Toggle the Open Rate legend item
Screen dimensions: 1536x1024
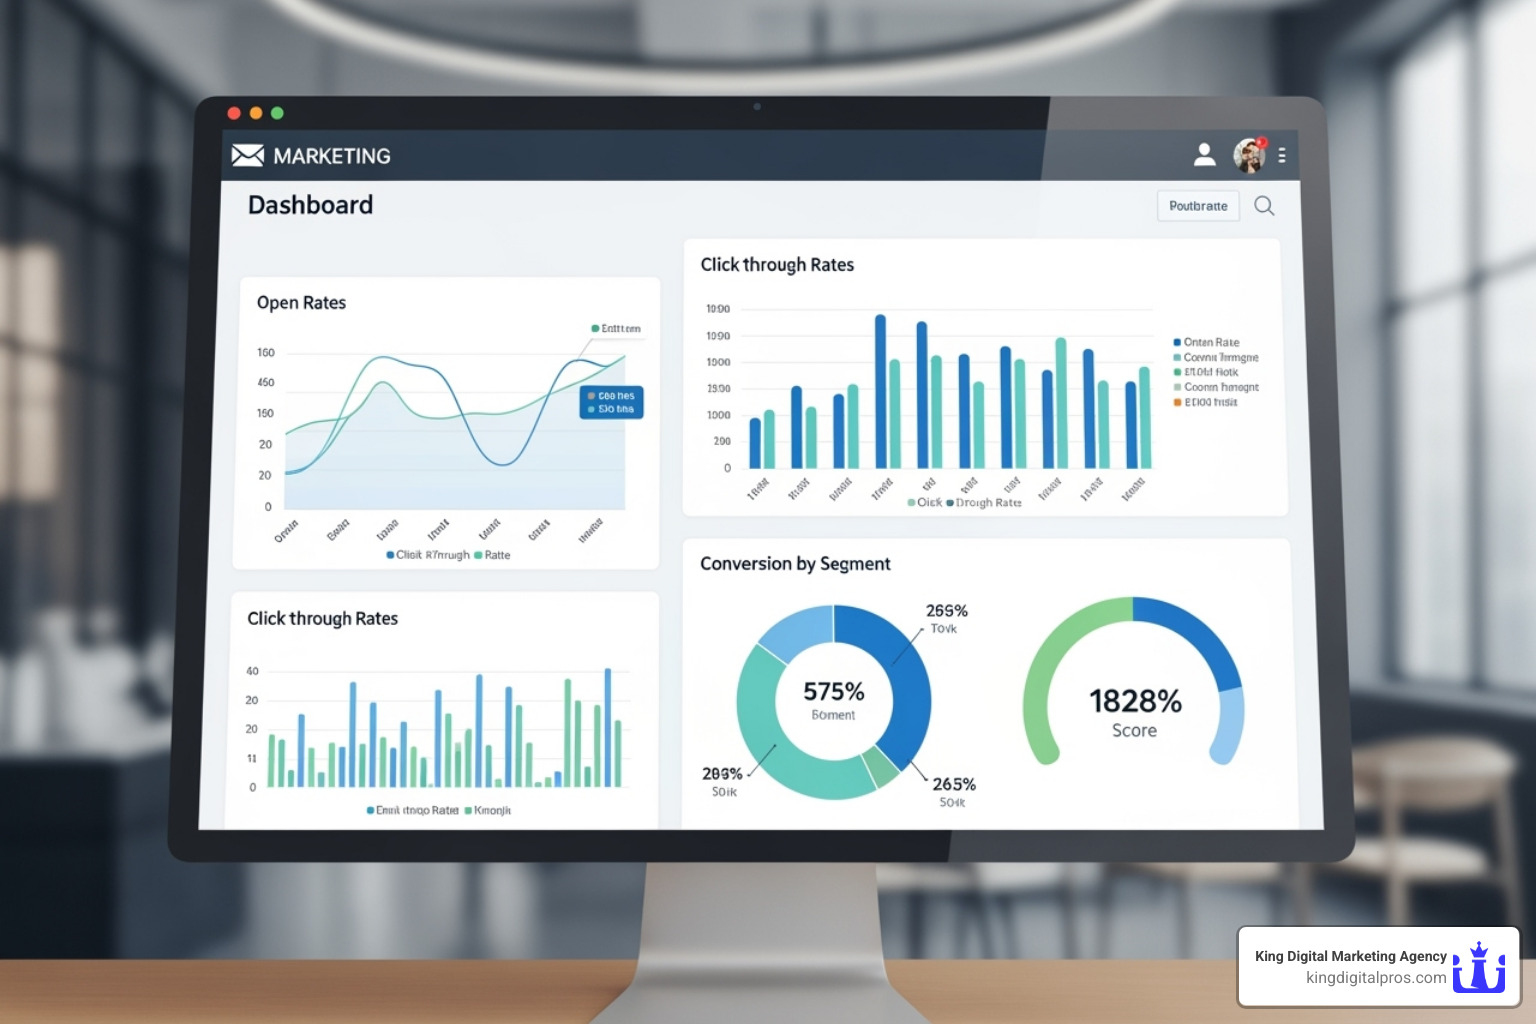pos(1210,342)
